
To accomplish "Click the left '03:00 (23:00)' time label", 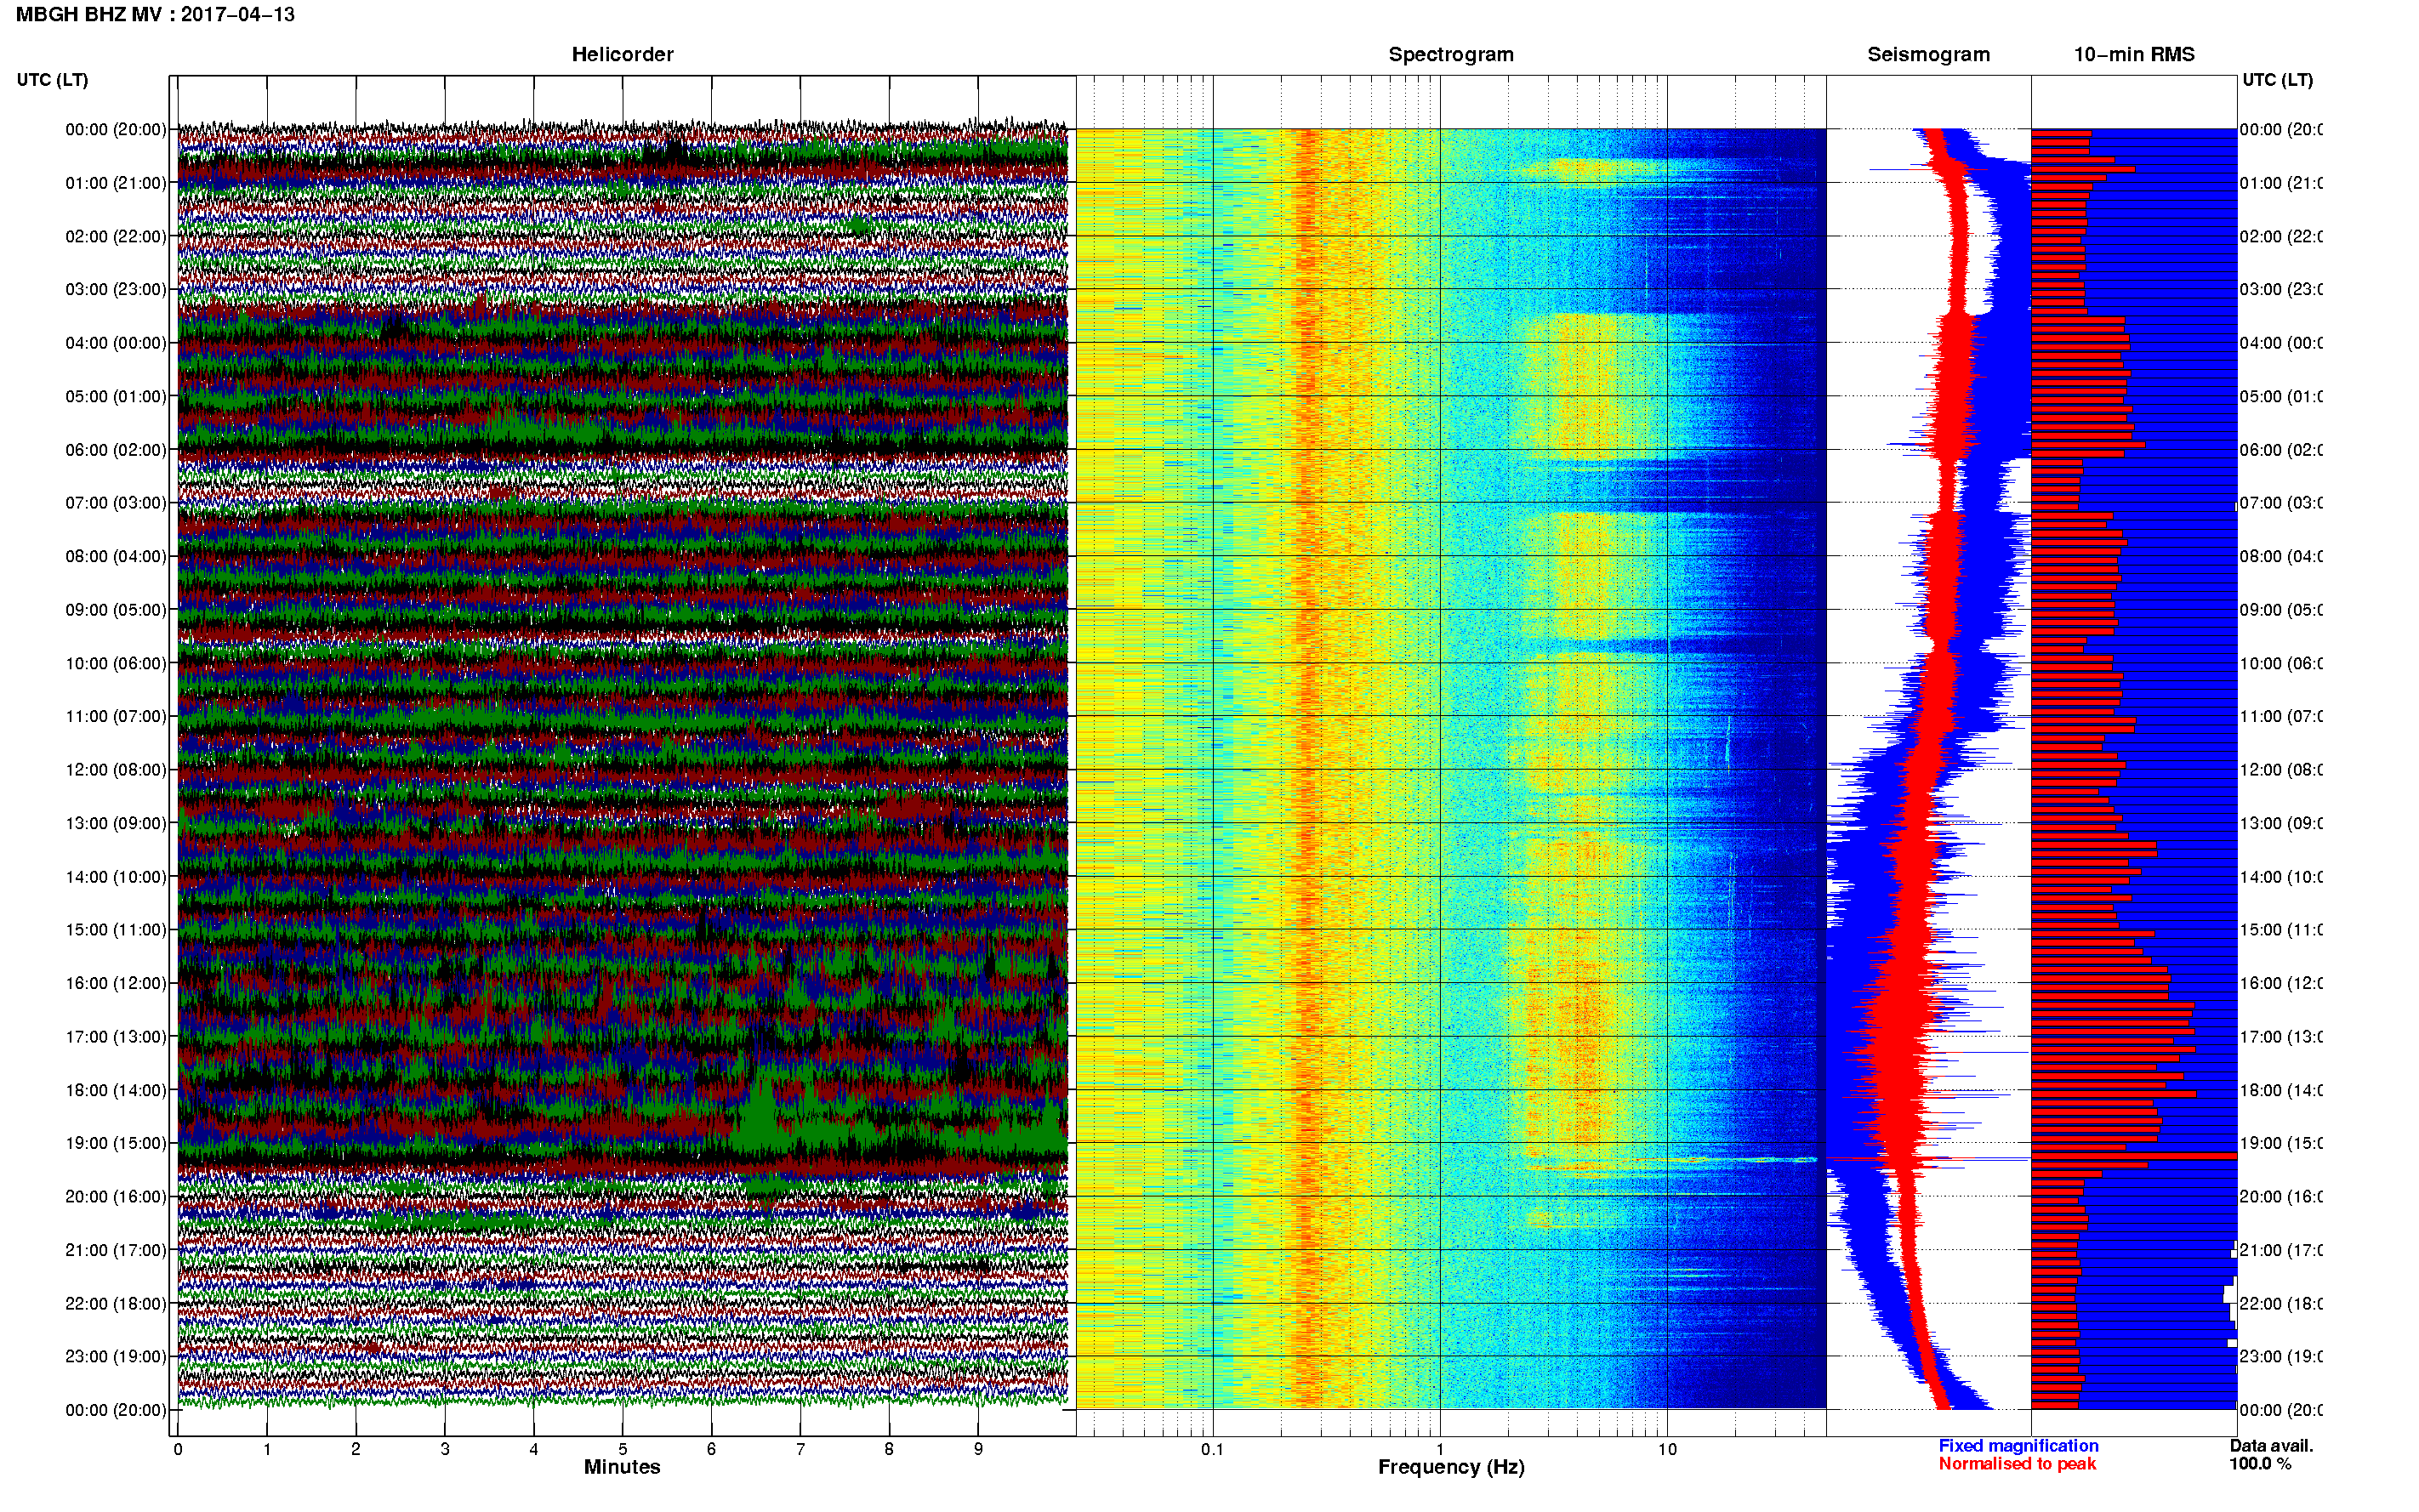I will [x=116, y=289].
